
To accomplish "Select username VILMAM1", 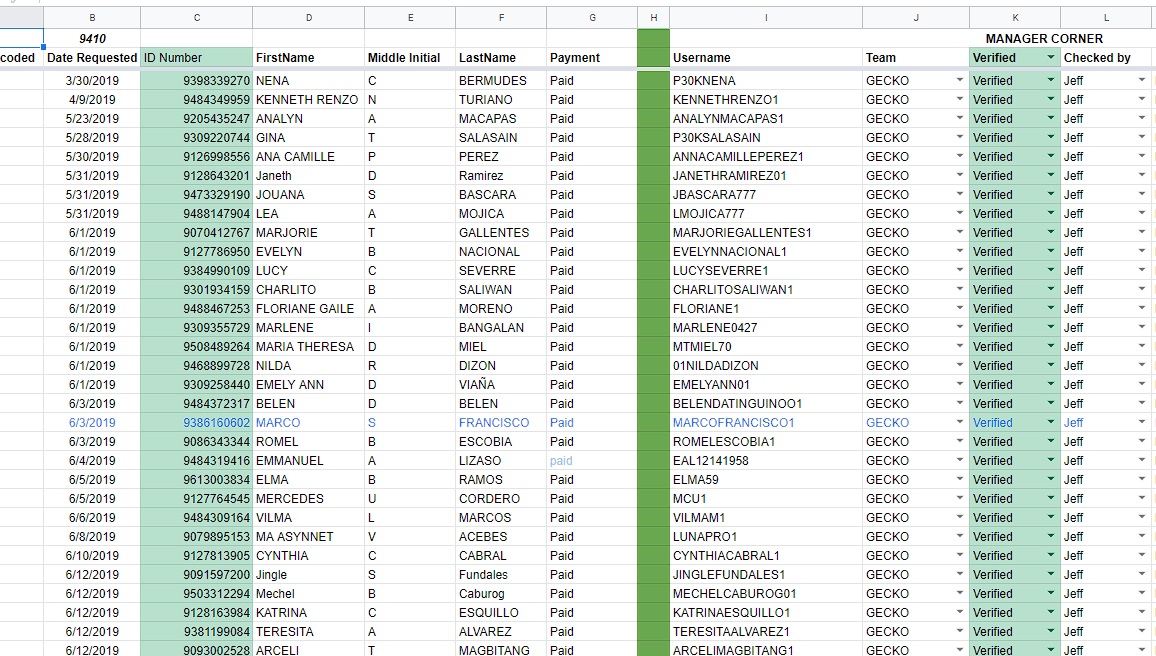I will (766, 517).
